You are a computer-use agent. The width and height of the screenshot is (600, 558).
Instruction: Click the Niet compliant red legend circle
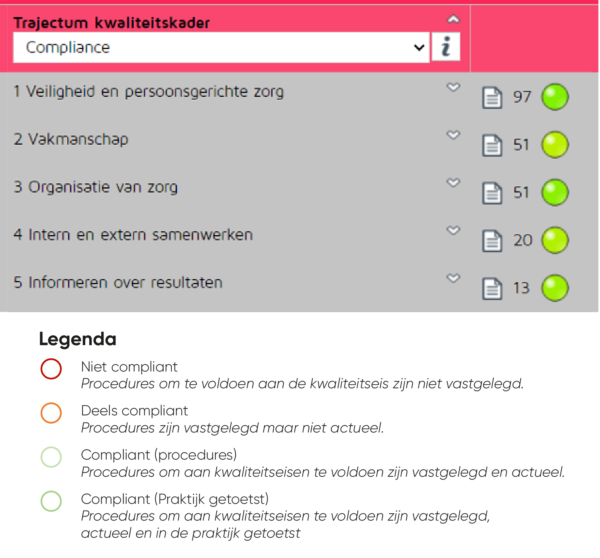click(x=51, y=369)
